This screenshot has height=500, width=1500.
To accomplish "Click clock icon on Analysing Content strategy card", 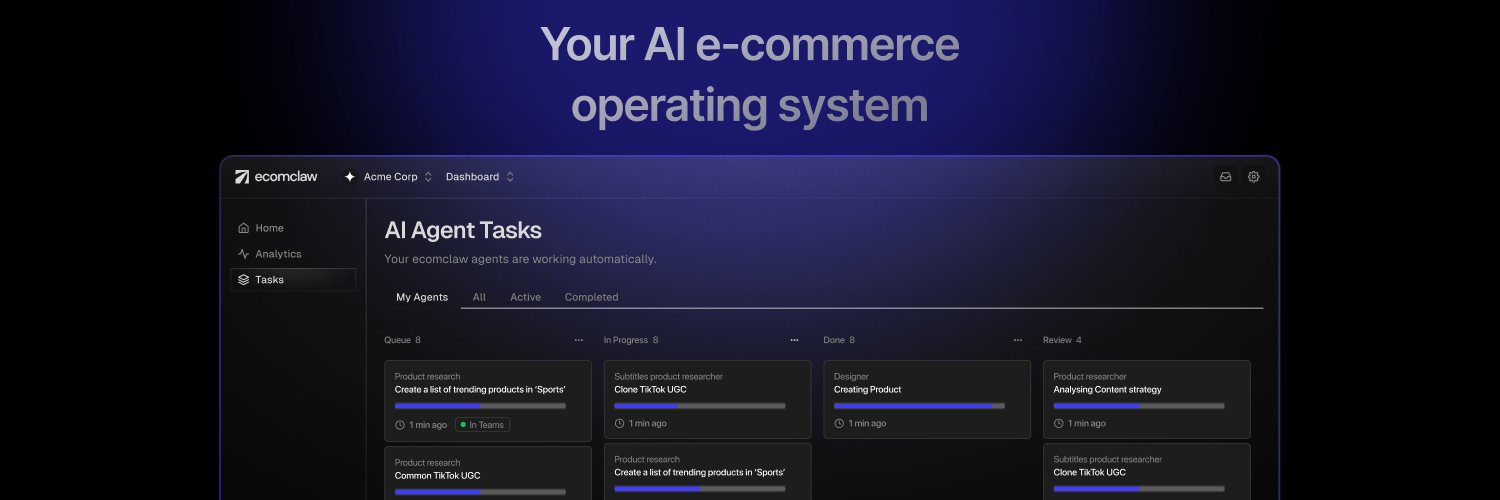I will [x=1059, y=423].
